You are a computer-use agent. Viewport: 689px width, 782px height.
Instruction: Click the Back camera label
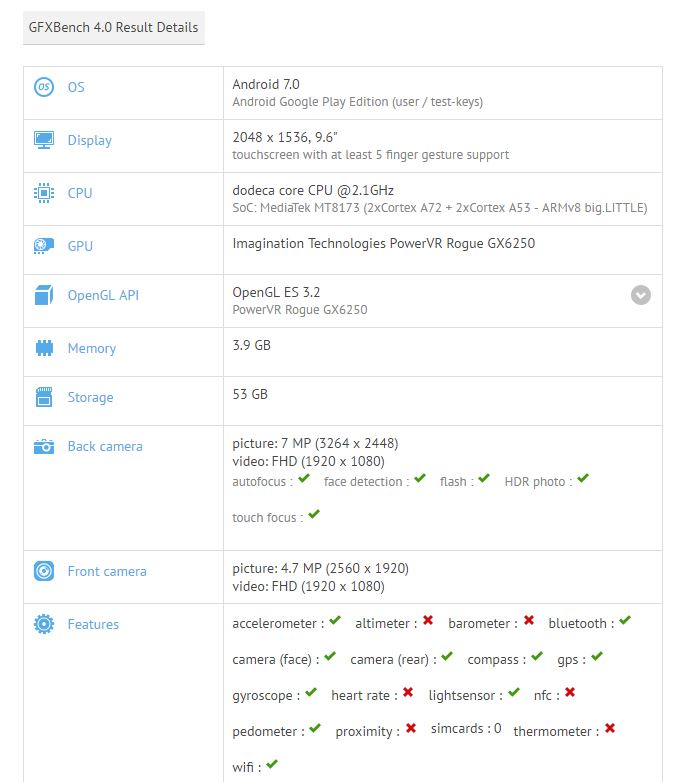105,447
